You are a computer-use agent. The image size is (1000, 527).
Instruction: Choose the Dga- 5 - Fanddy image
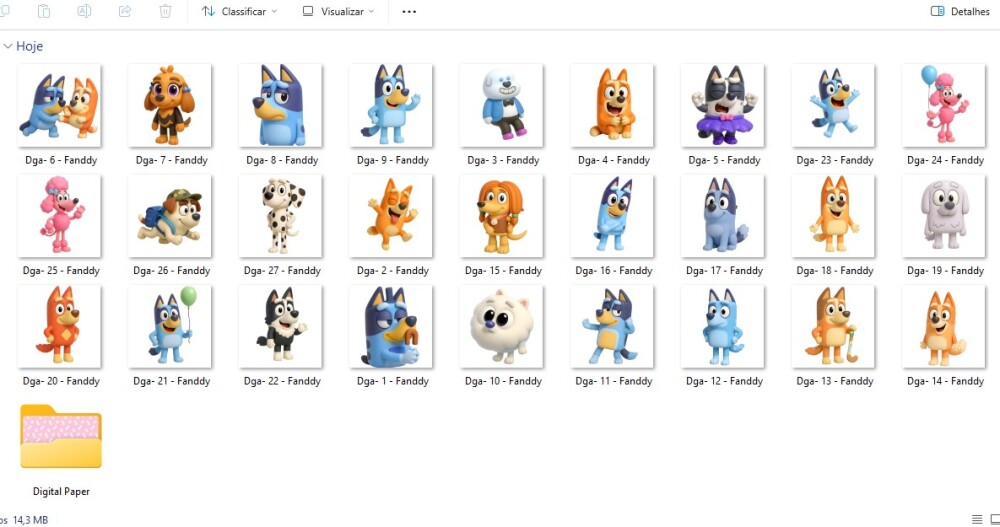(x=723, y=105)
